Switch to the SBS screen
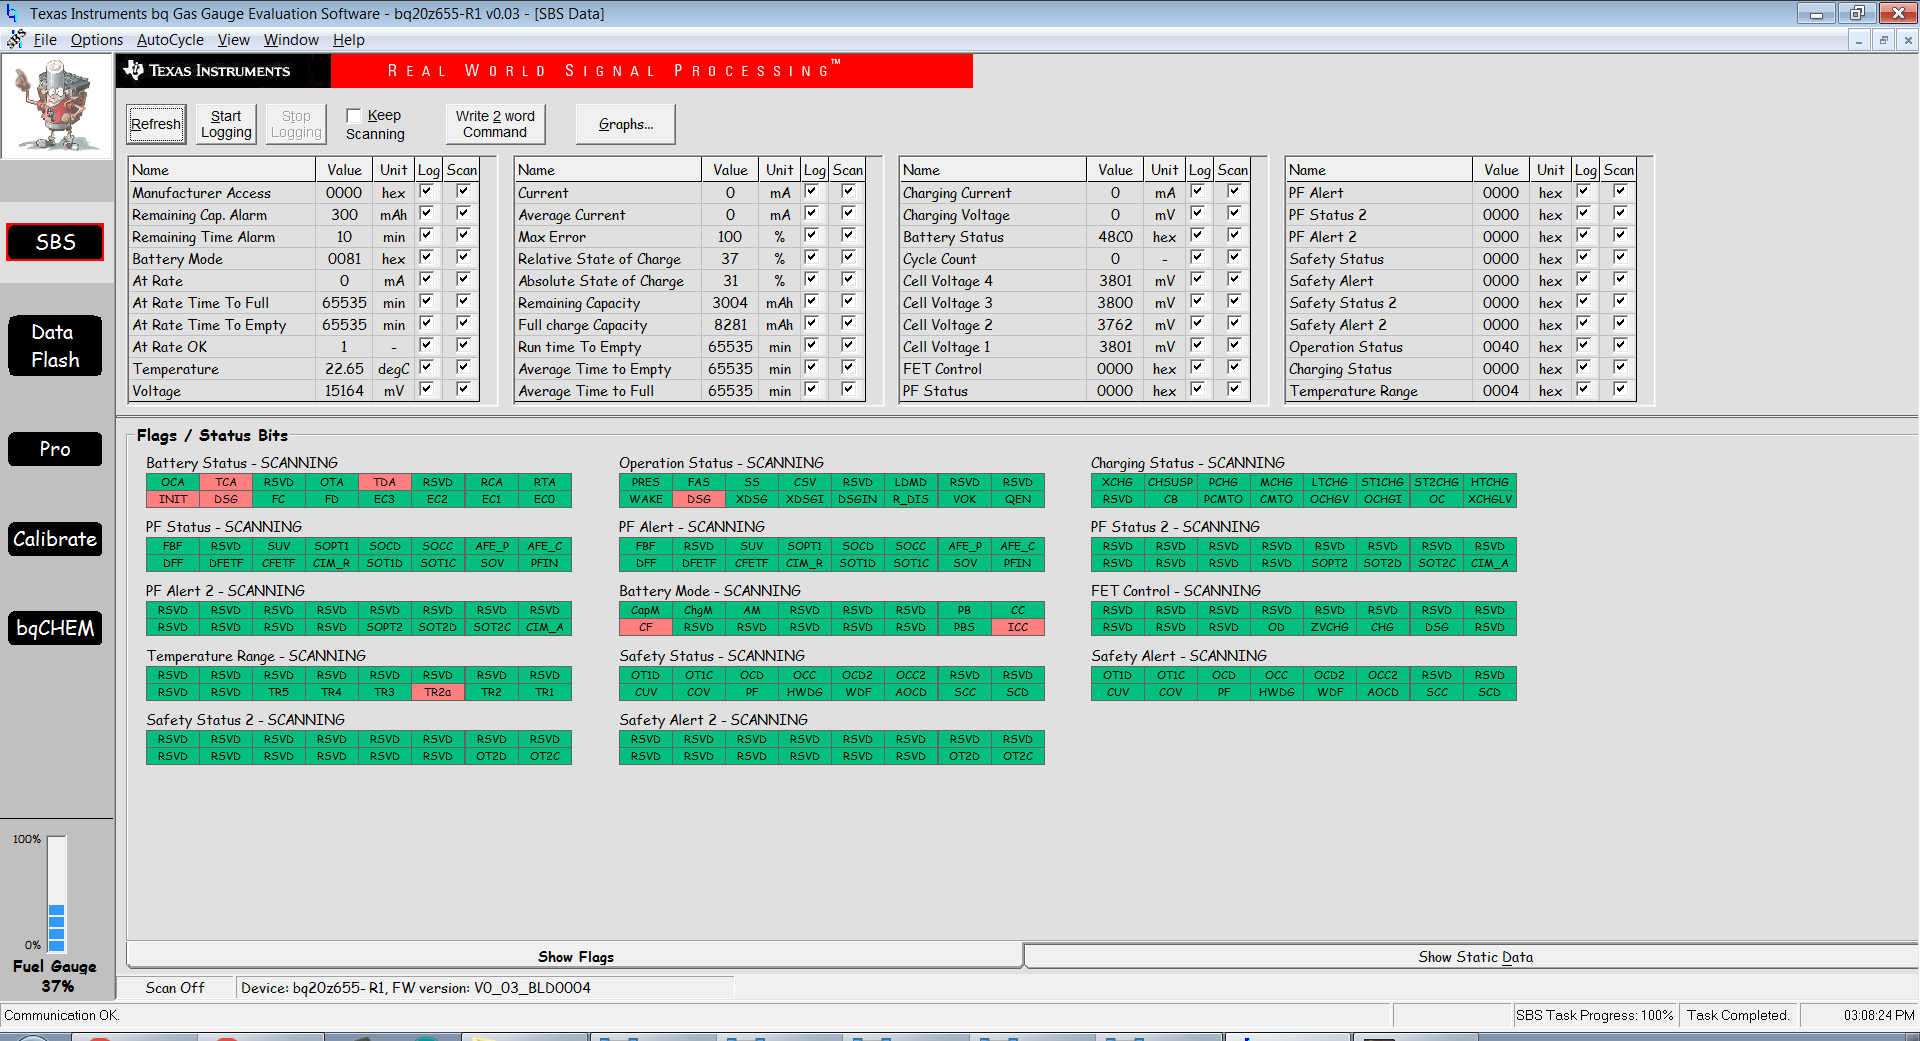Image resolution: width=1920 pixels, height=1041 pixels. pyautogui.click(x=55, y=242)
